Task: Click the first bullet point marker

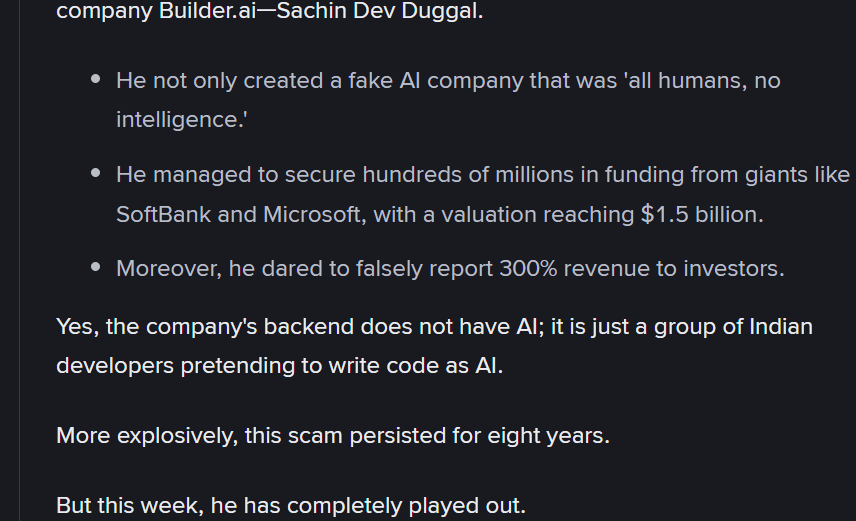Action: [96, 79]
